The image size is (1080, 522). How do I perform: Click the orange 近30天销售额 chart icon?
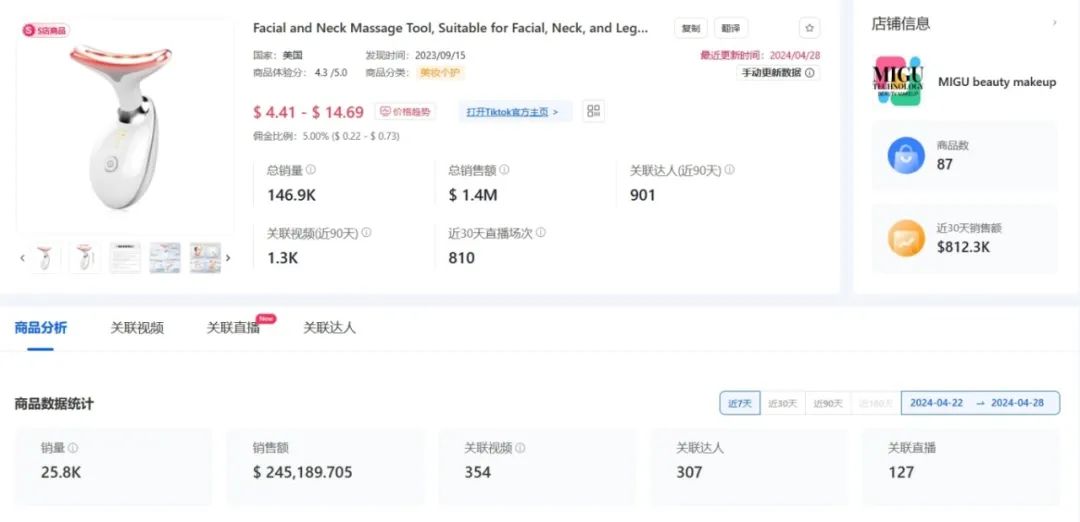(x=906, y=238)
